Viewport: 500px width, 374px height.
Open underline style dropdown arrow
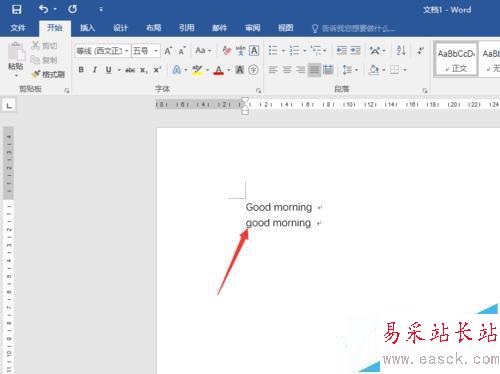(x=119, y=70)
